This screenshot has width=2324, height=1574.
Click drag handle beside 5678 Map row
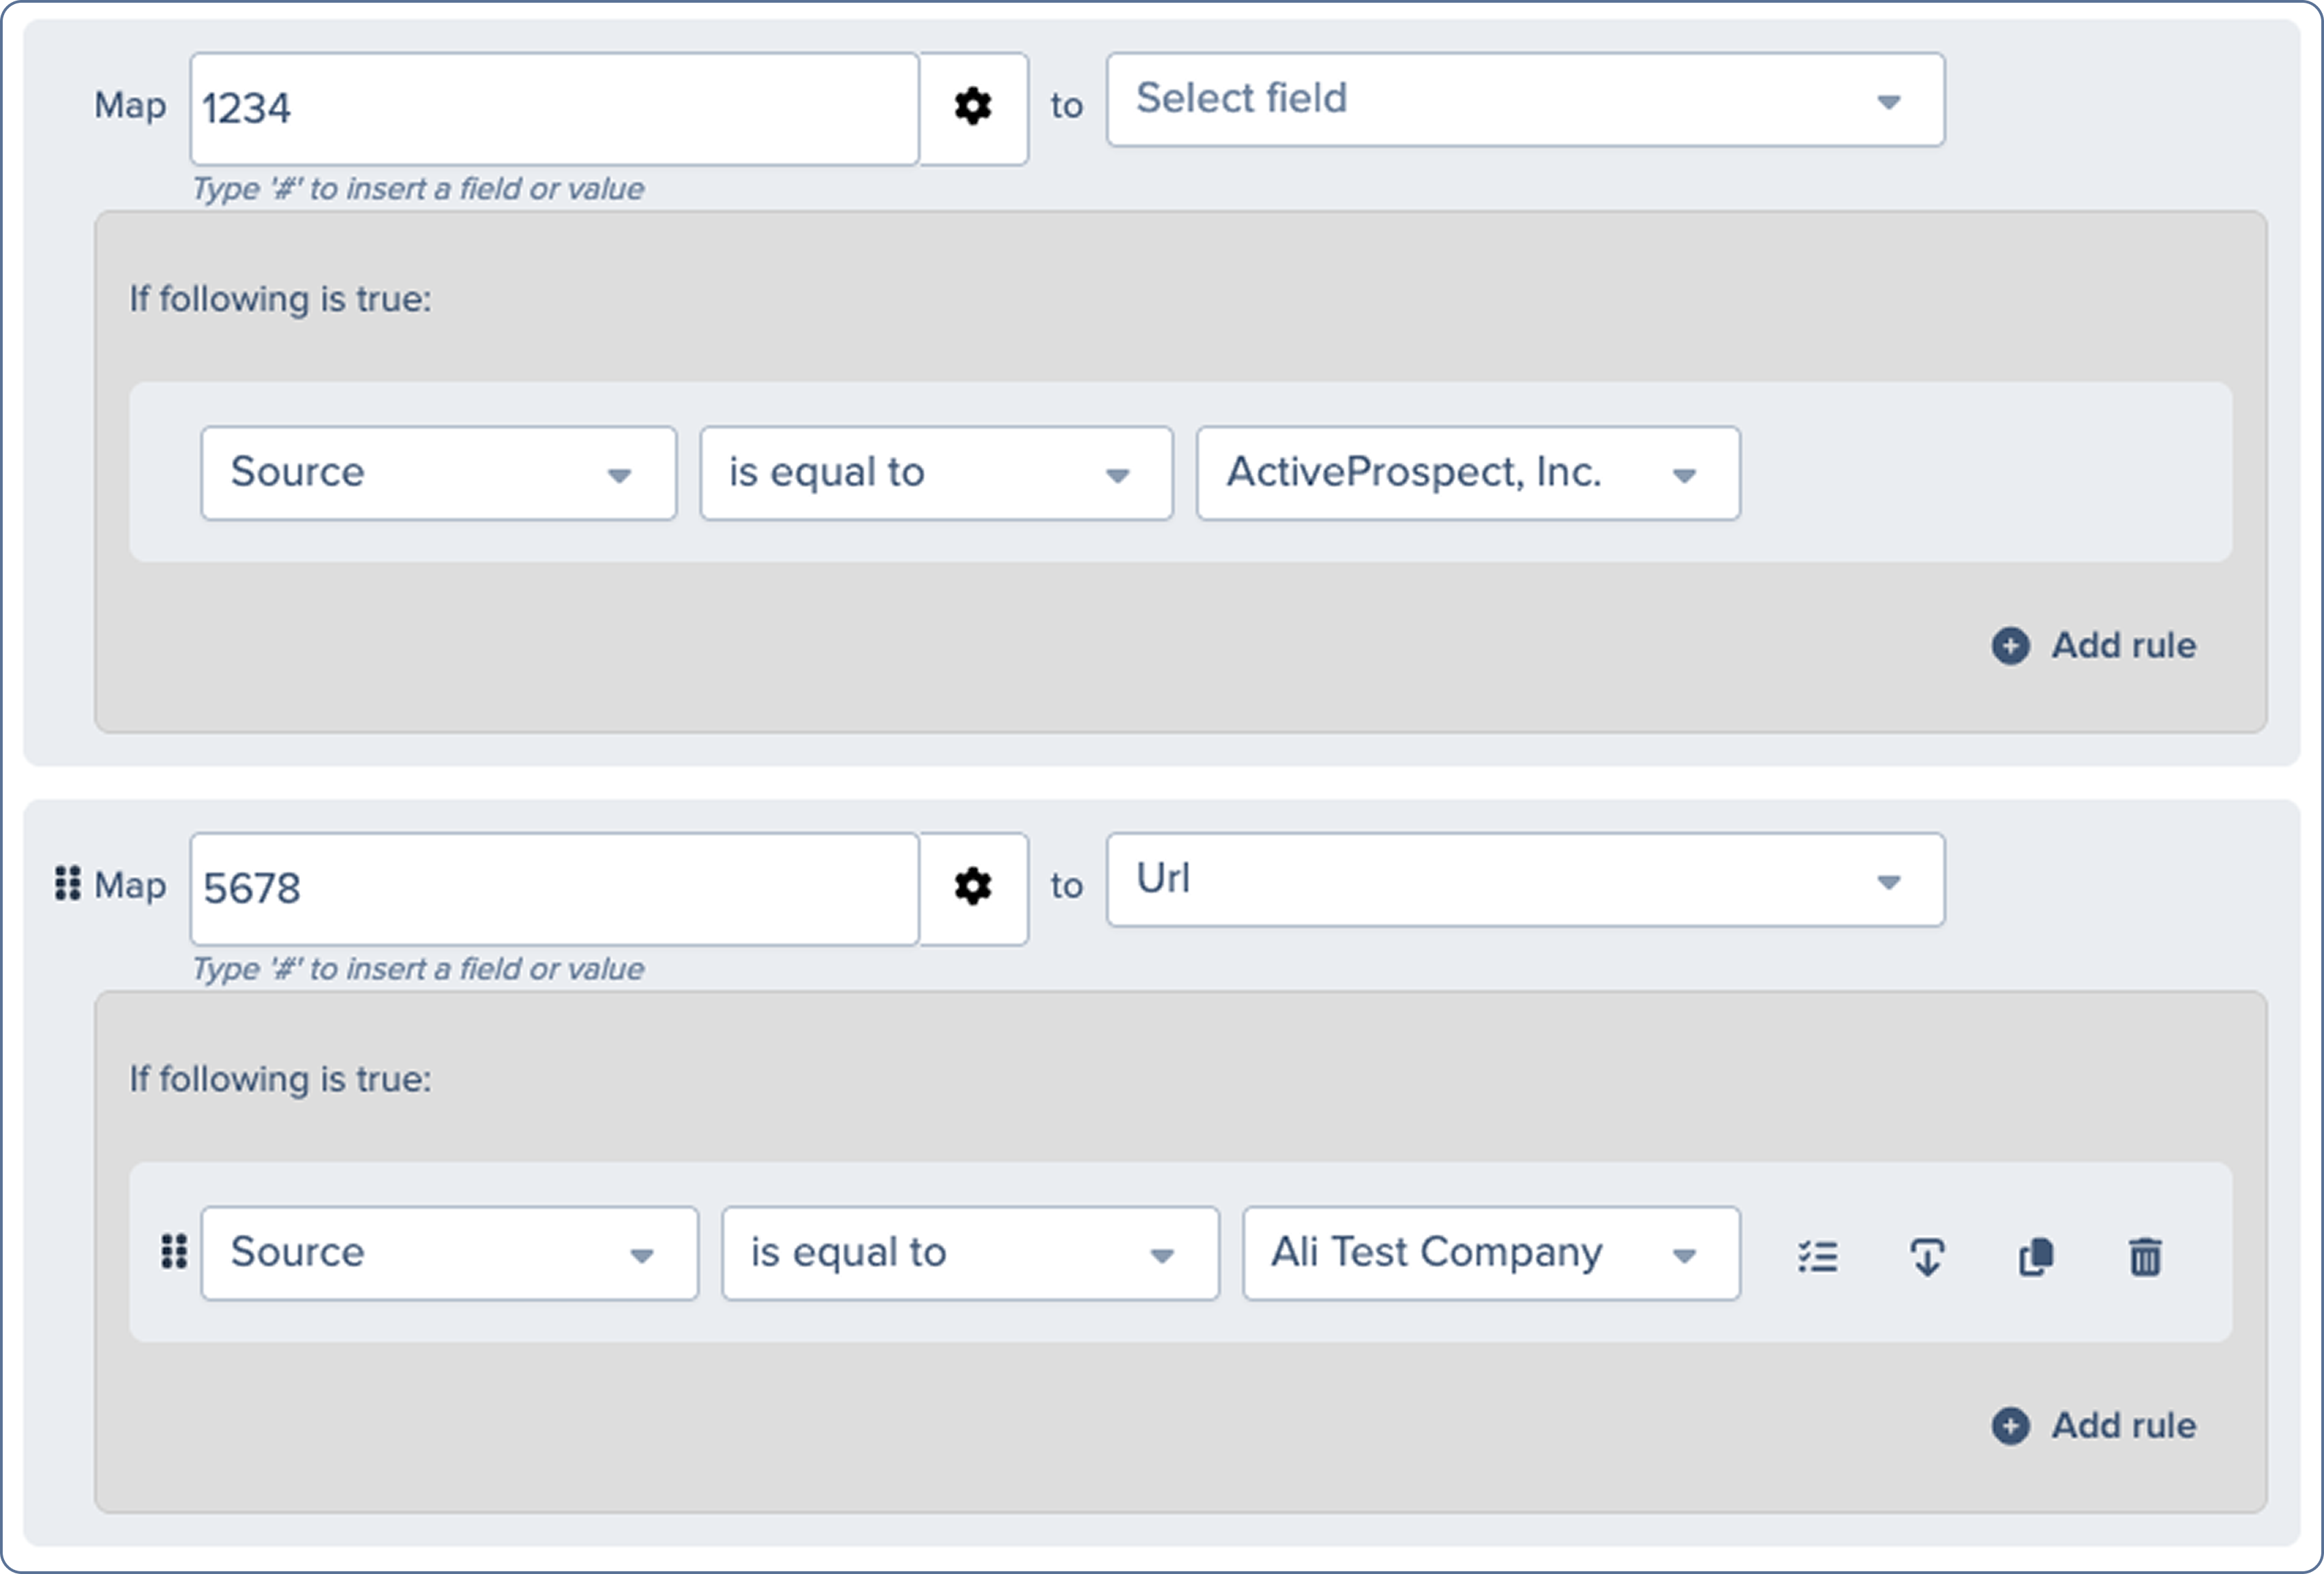tap(67, 884)
